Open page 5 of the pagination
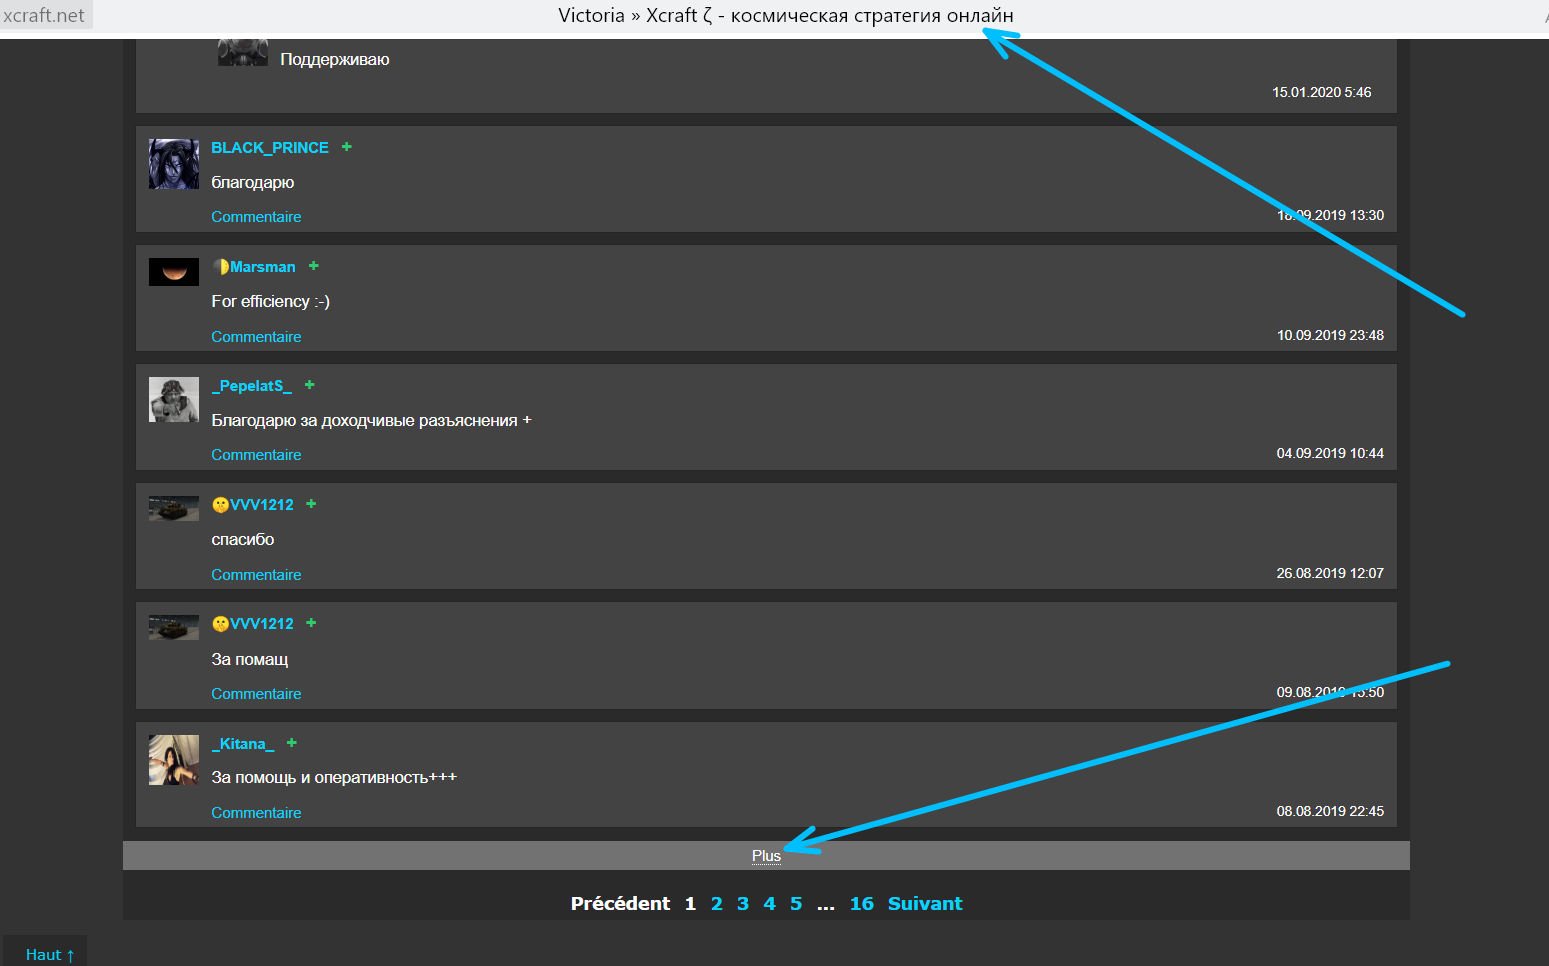 (x=796, y=904)
